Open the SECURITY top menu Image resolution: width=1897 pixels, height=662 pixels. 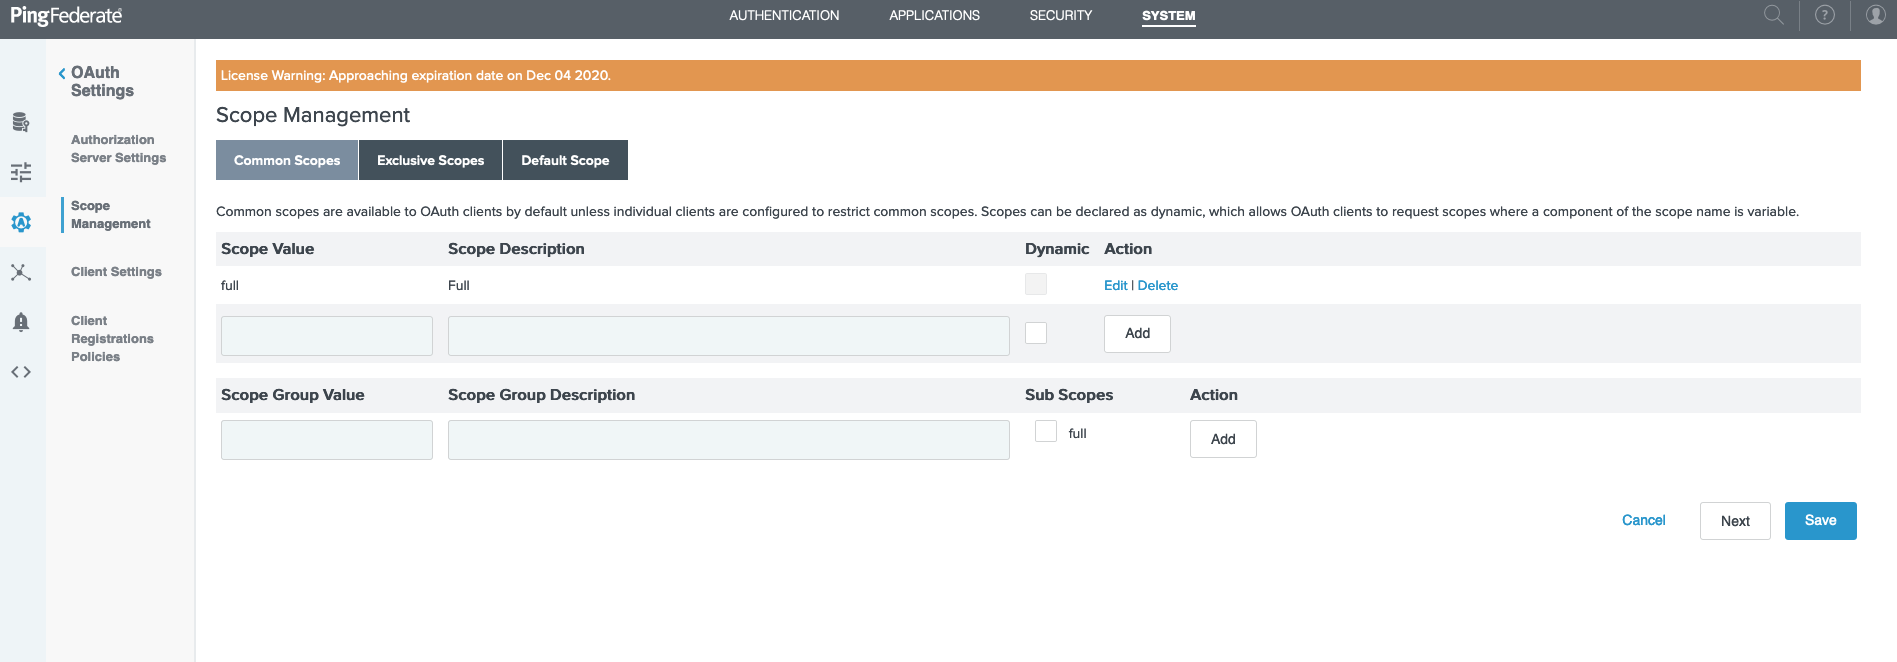[x=1060, y=15]
